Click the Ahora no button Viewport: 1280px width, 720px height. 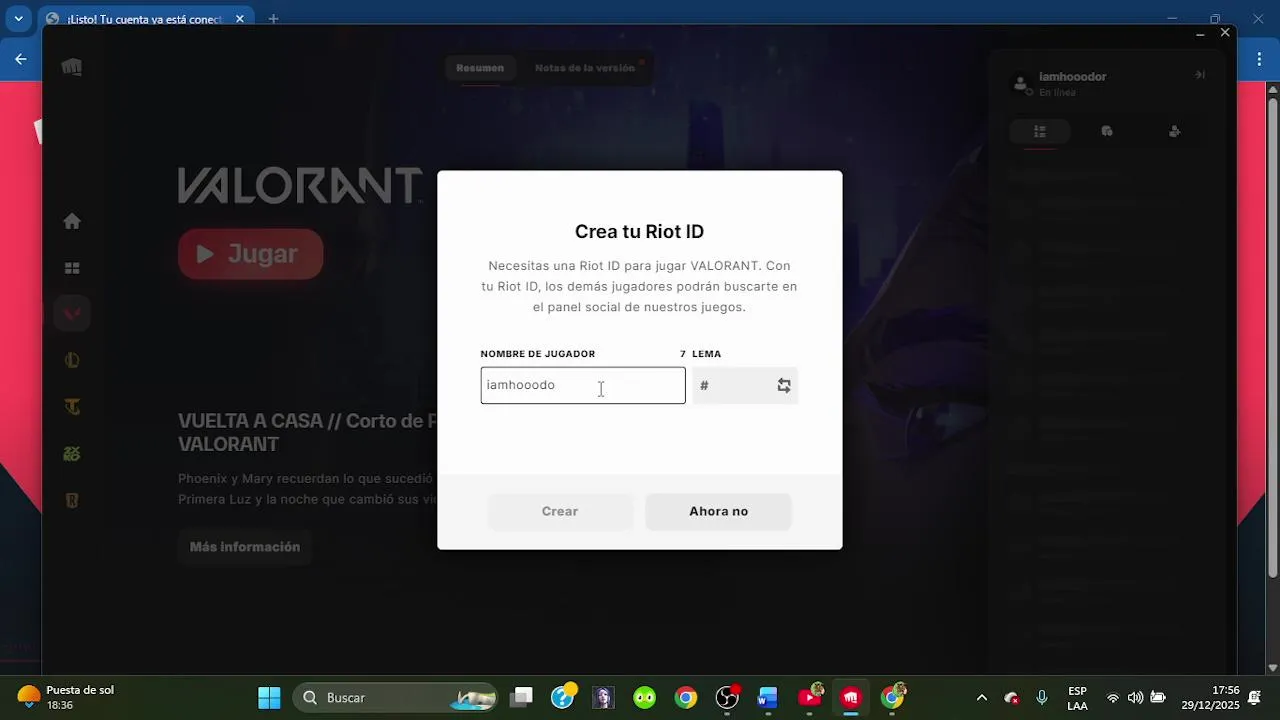tap(718, 511)
